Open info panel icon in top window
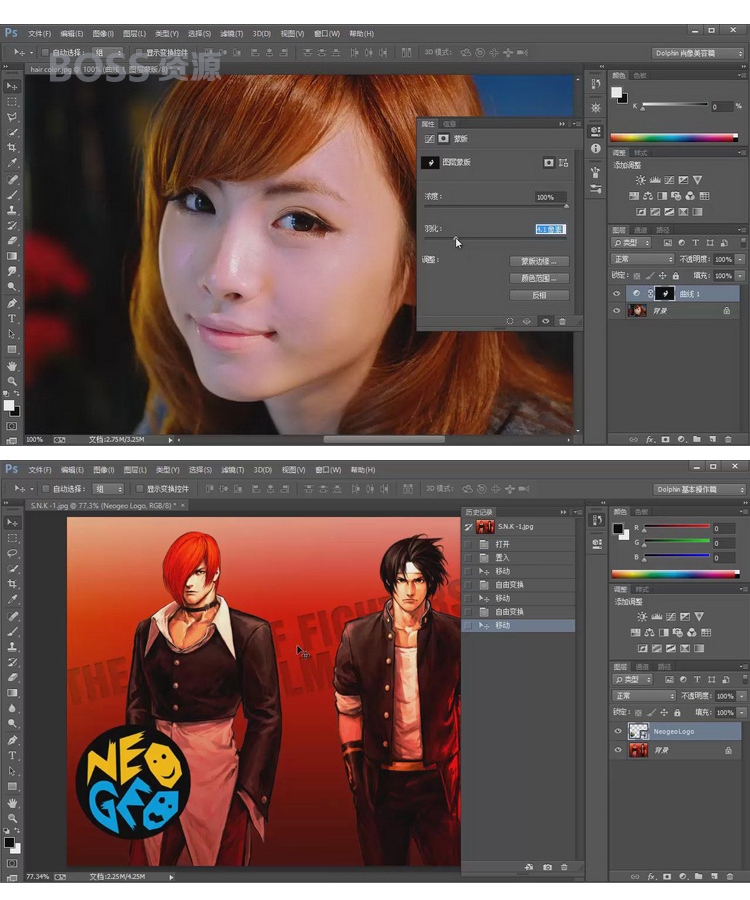Image resolution: width=750 pixels, height=900 pixels. click(596, 148)
